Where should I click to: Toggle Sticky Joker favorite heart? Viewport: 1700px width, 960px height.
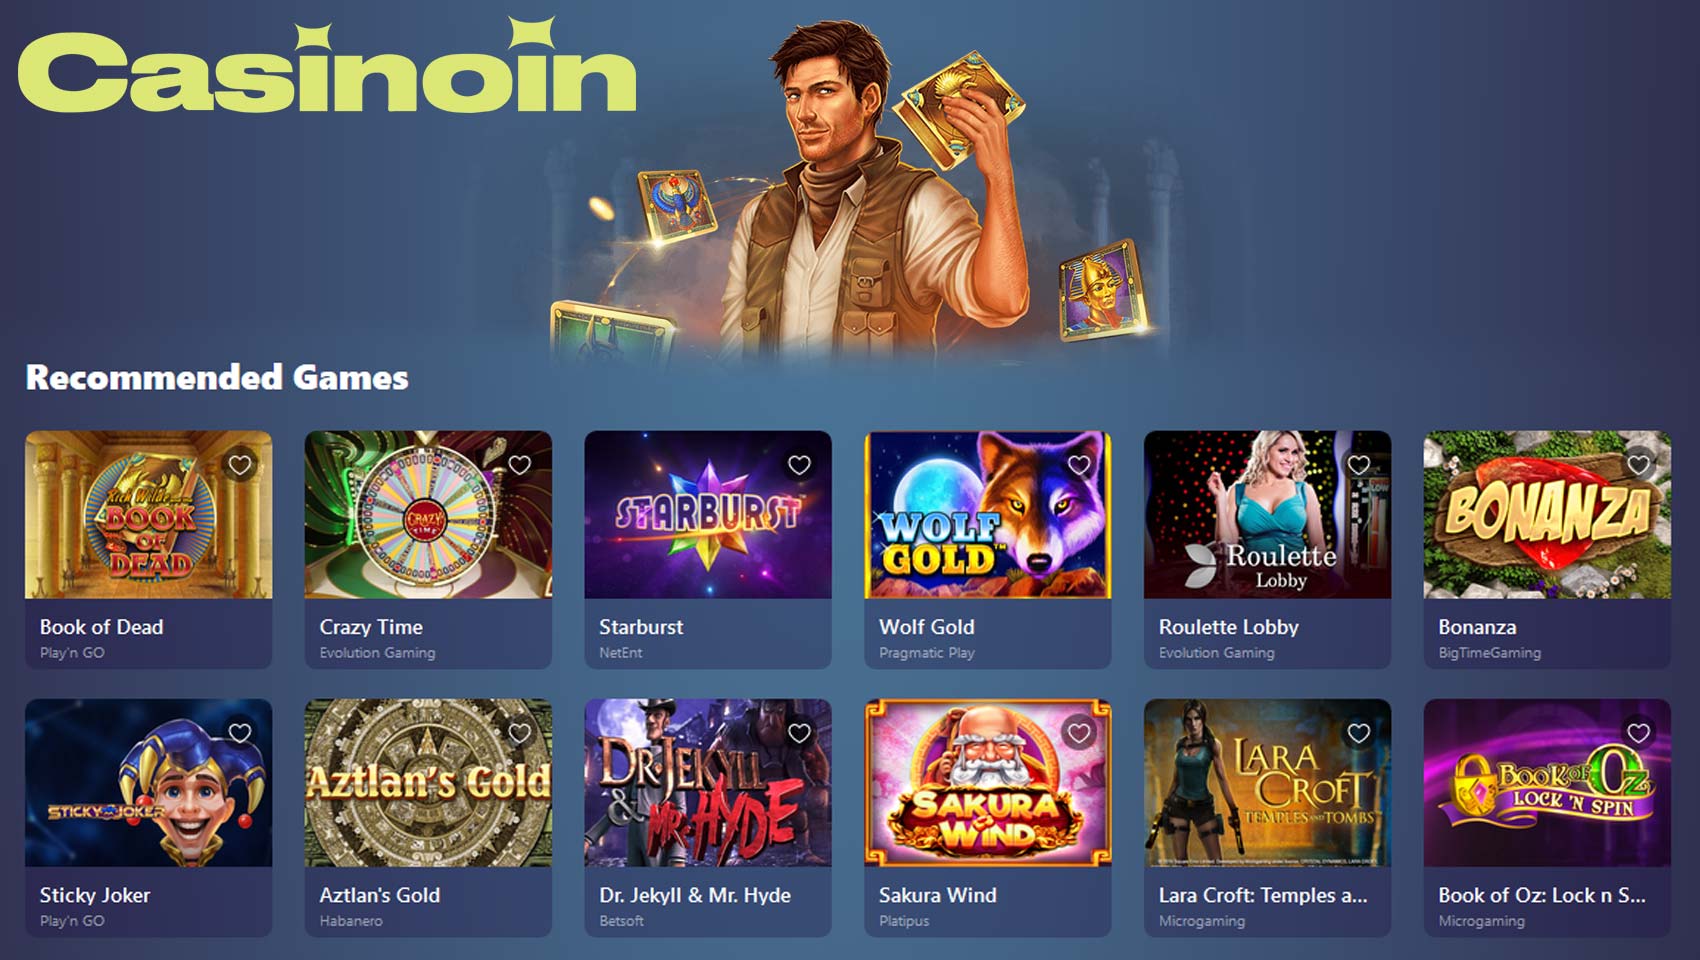click(240, 733)
